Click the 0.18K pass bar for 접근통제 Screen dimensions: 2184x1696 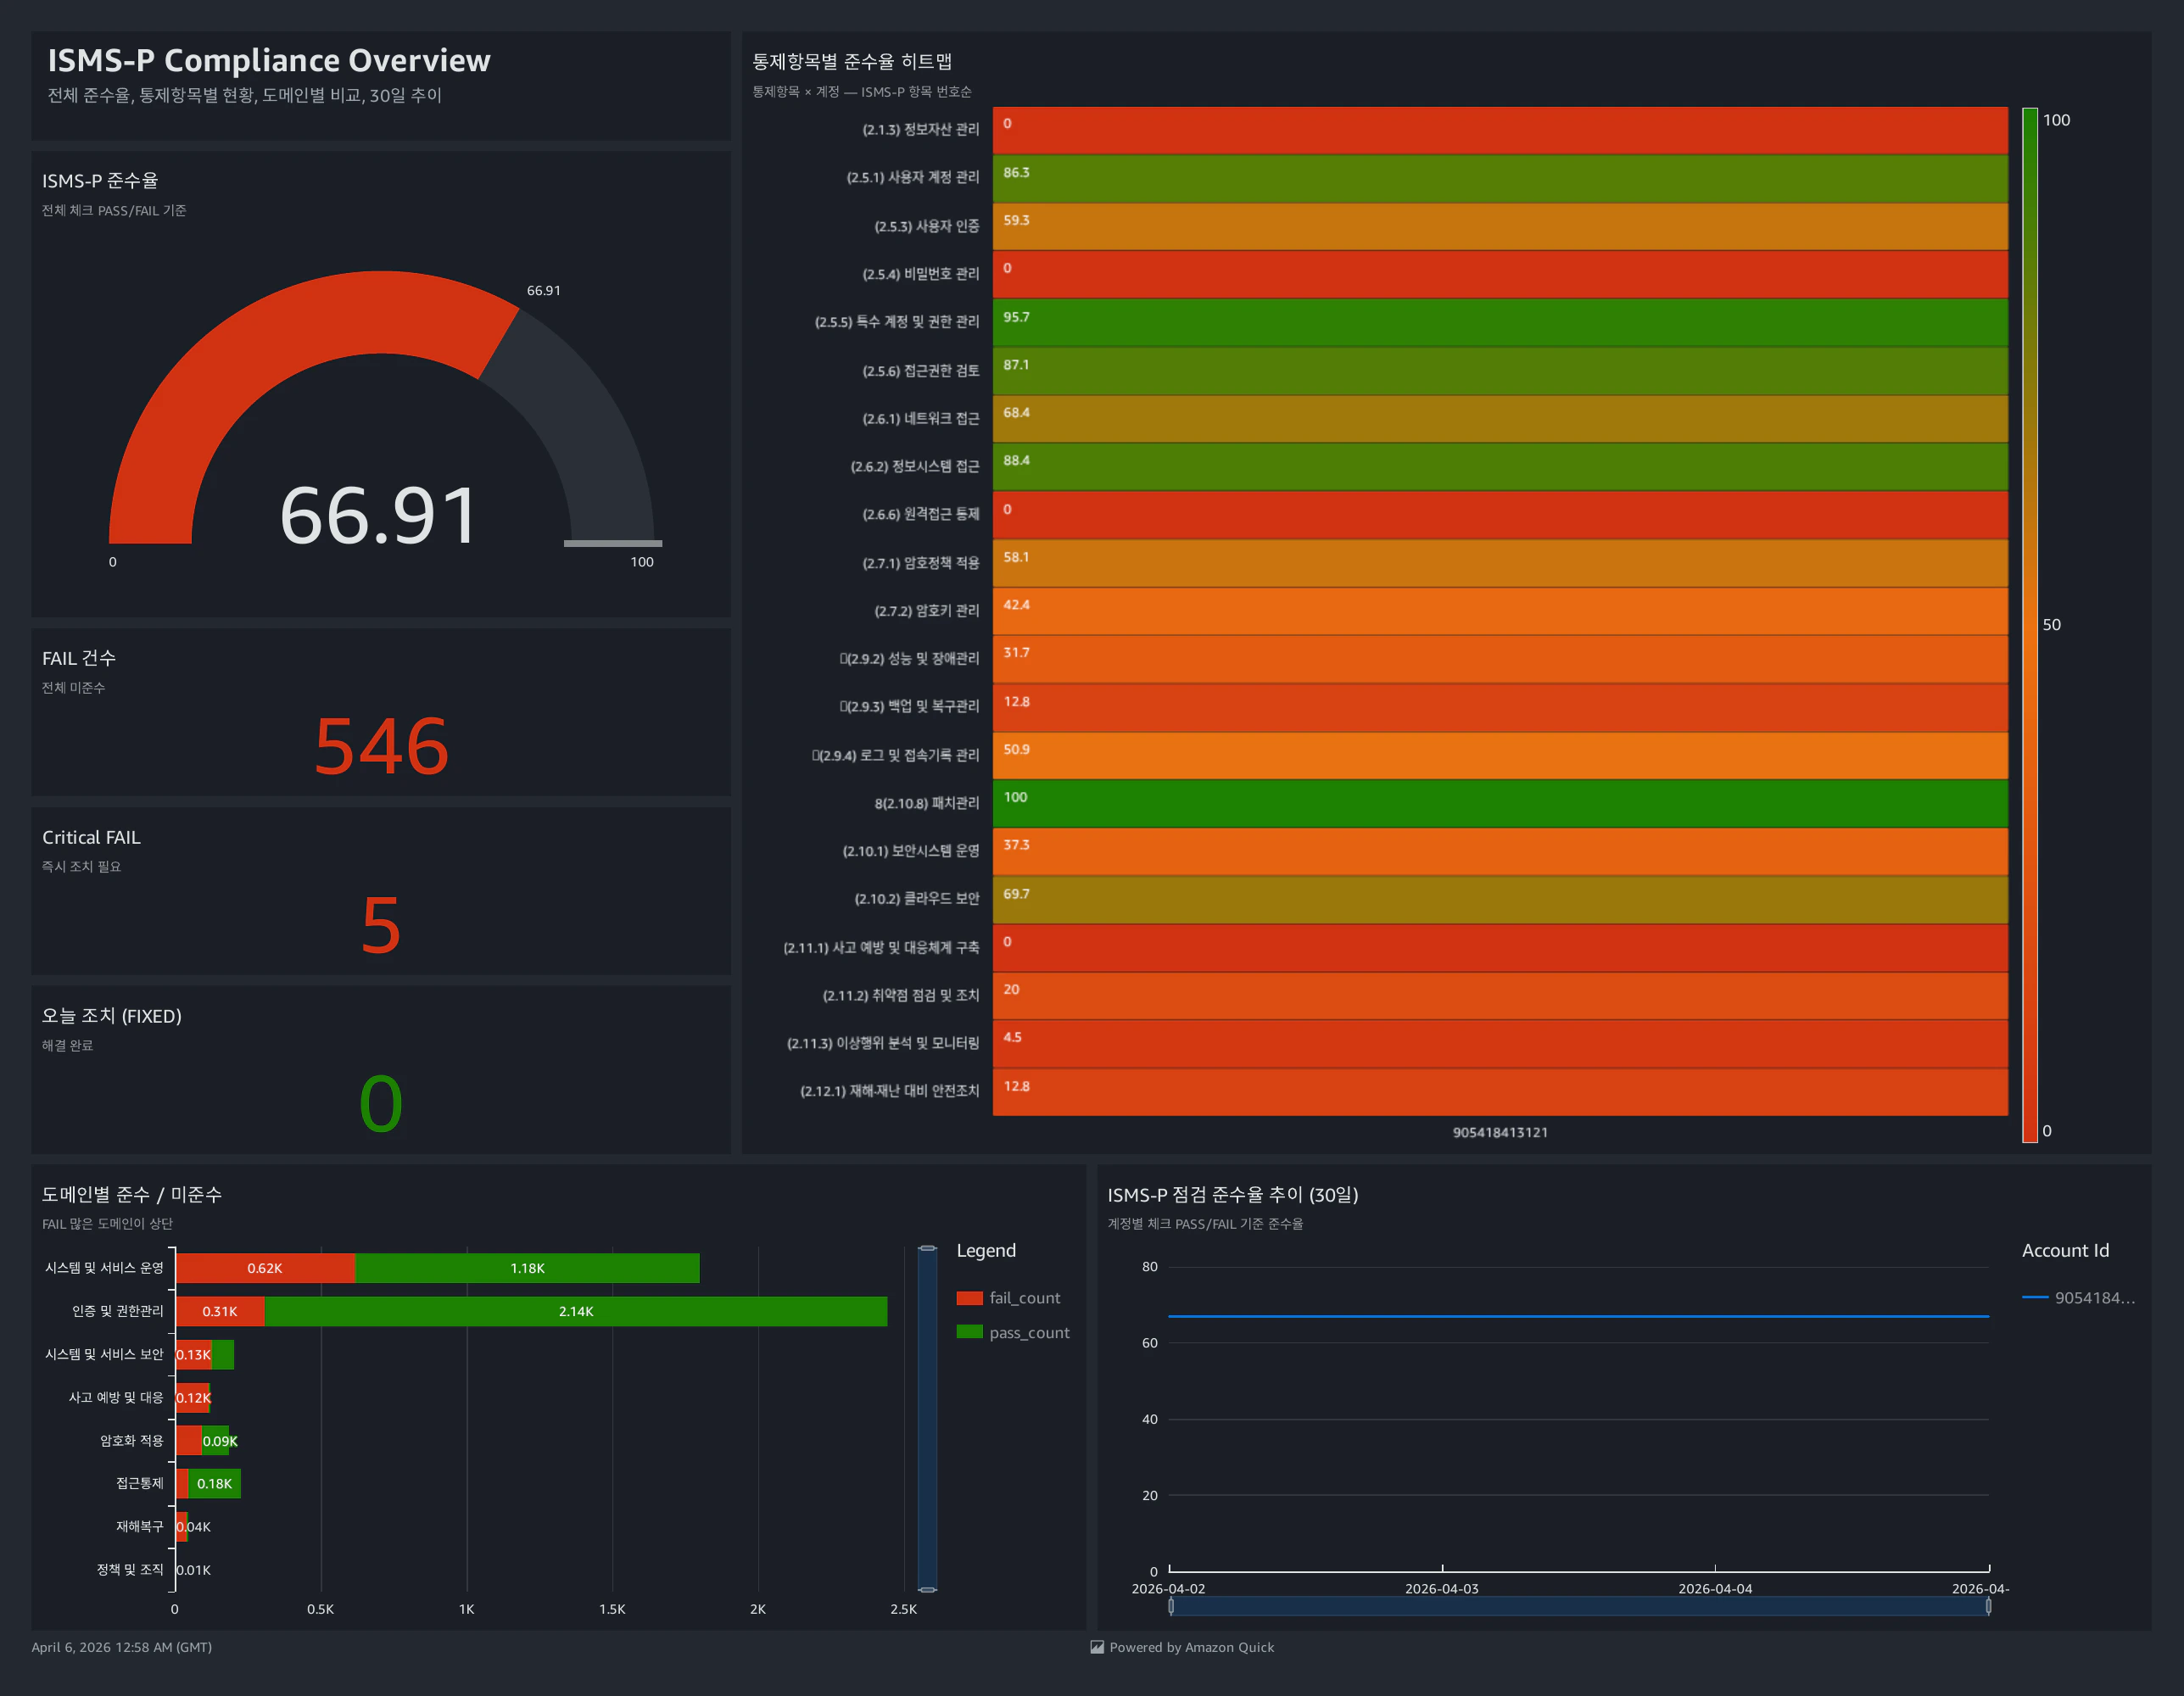point(214,1483)
